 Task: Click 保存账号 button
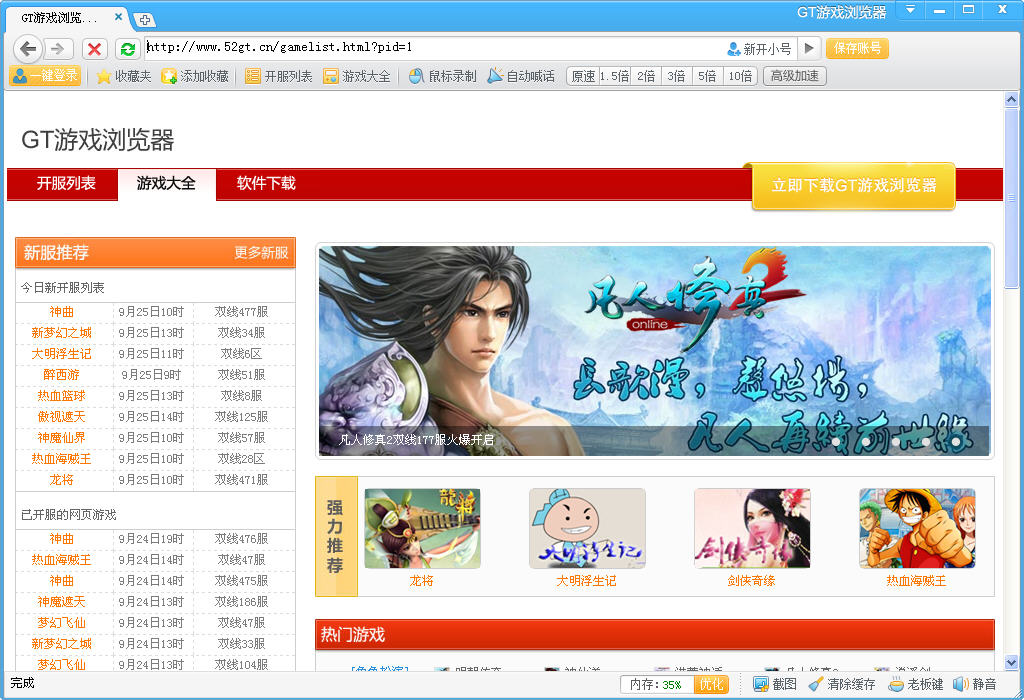click(x=857, y=48)
